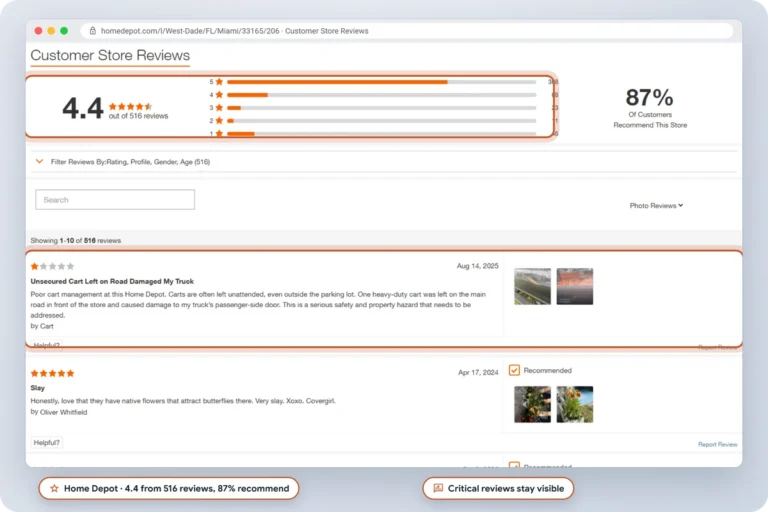768x512 pixels.
Task: Click the yellow minimize window button
Action: (x=51, y=31)
